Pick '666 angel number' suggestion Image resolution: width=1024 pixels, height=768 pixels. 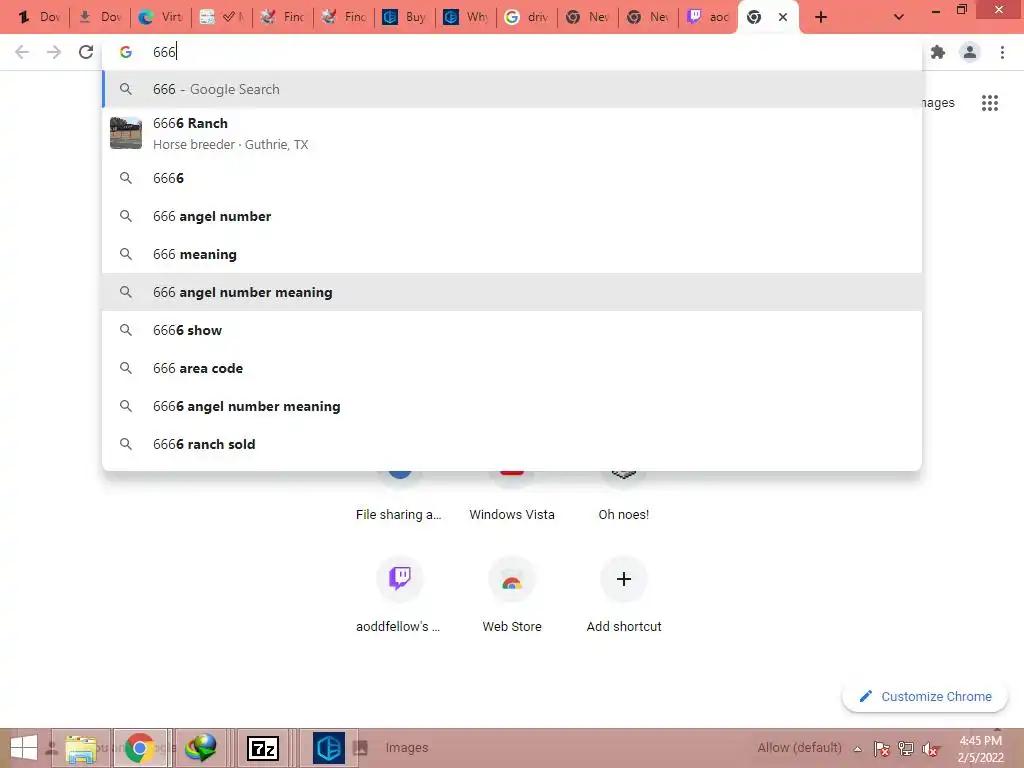[x=512, y=216]
